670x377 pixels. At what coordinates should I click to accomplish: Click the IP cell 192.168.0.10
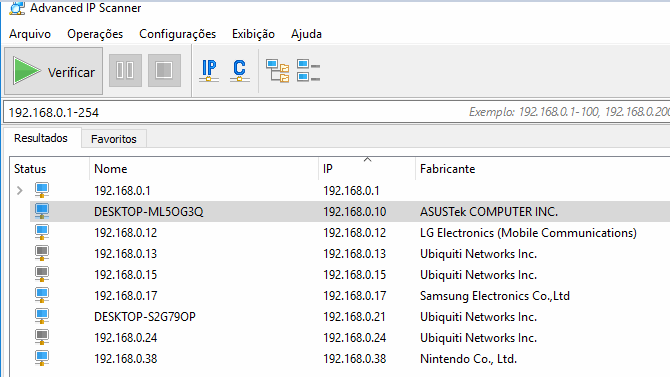tap(355, 212)
